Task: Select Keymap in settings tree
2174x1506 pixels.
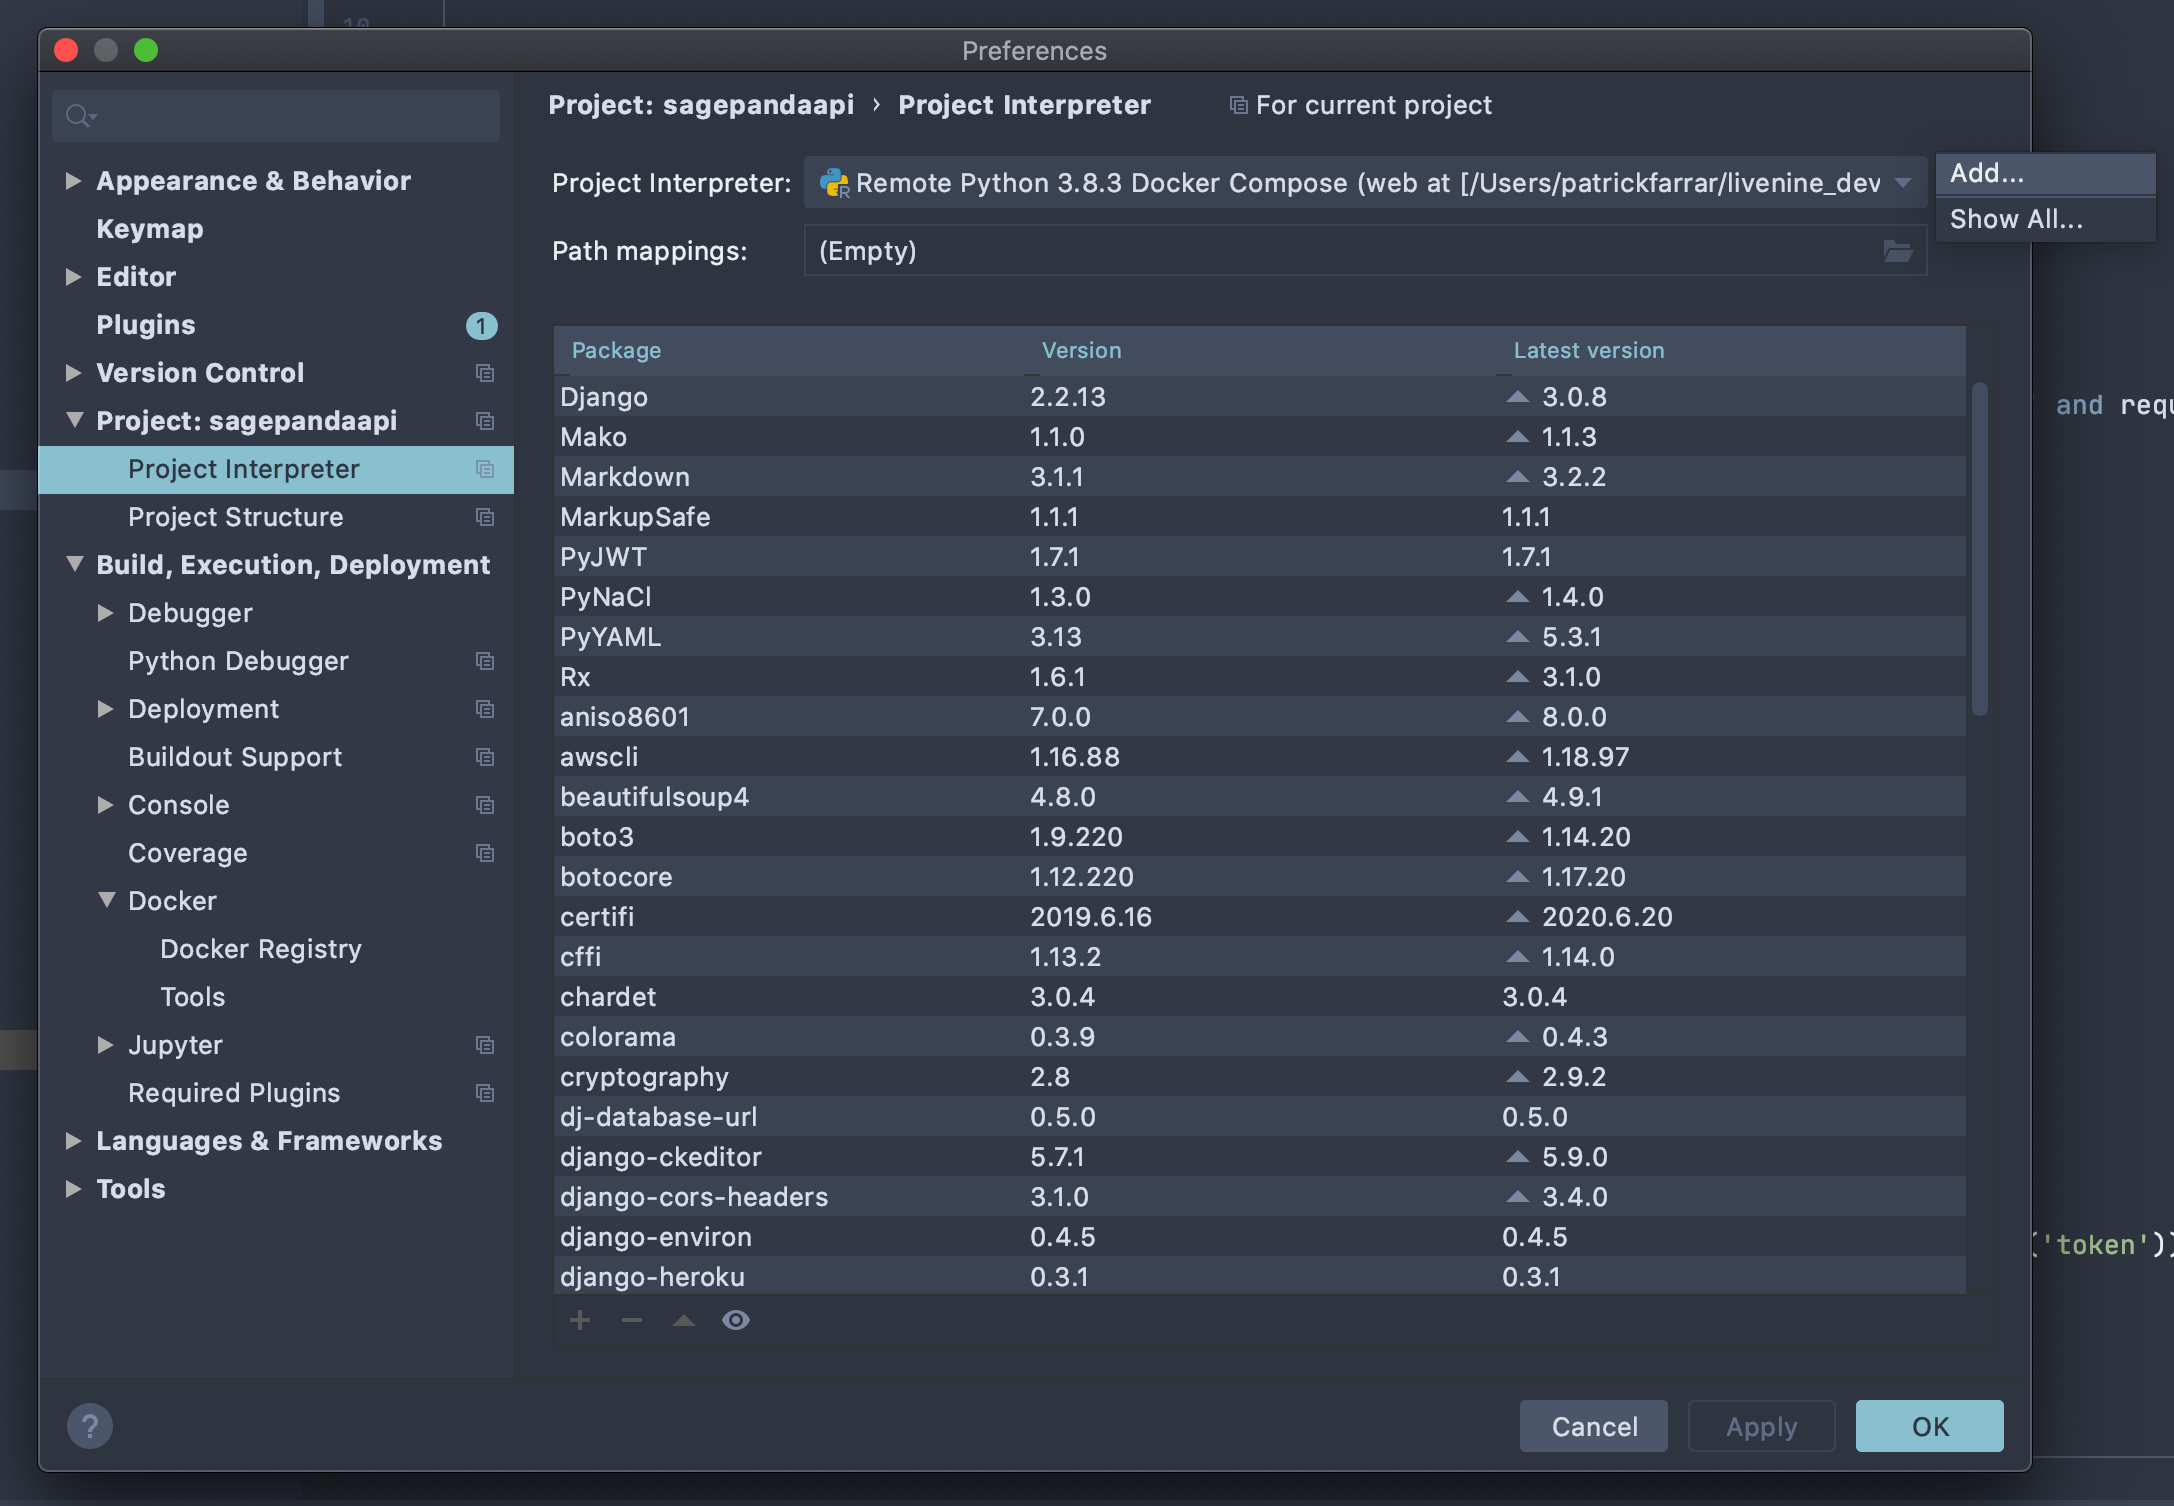Action: [150, 229]
